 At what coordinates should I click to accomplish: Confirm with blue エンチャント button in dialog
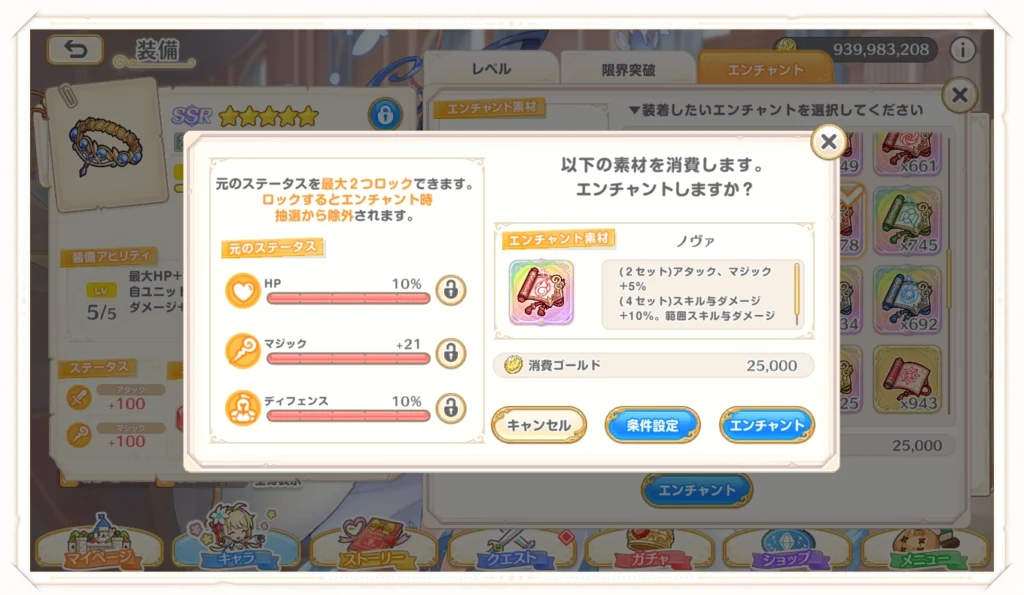[767, 425]
